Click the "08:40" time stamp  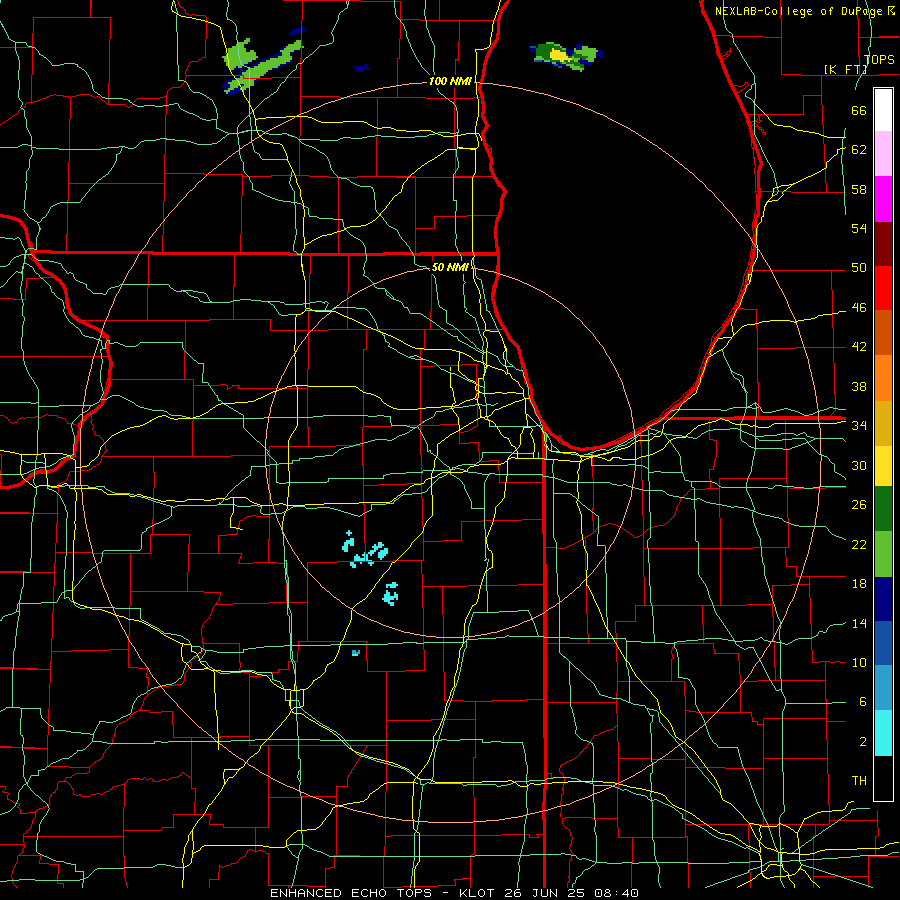[x=616, y=893]
